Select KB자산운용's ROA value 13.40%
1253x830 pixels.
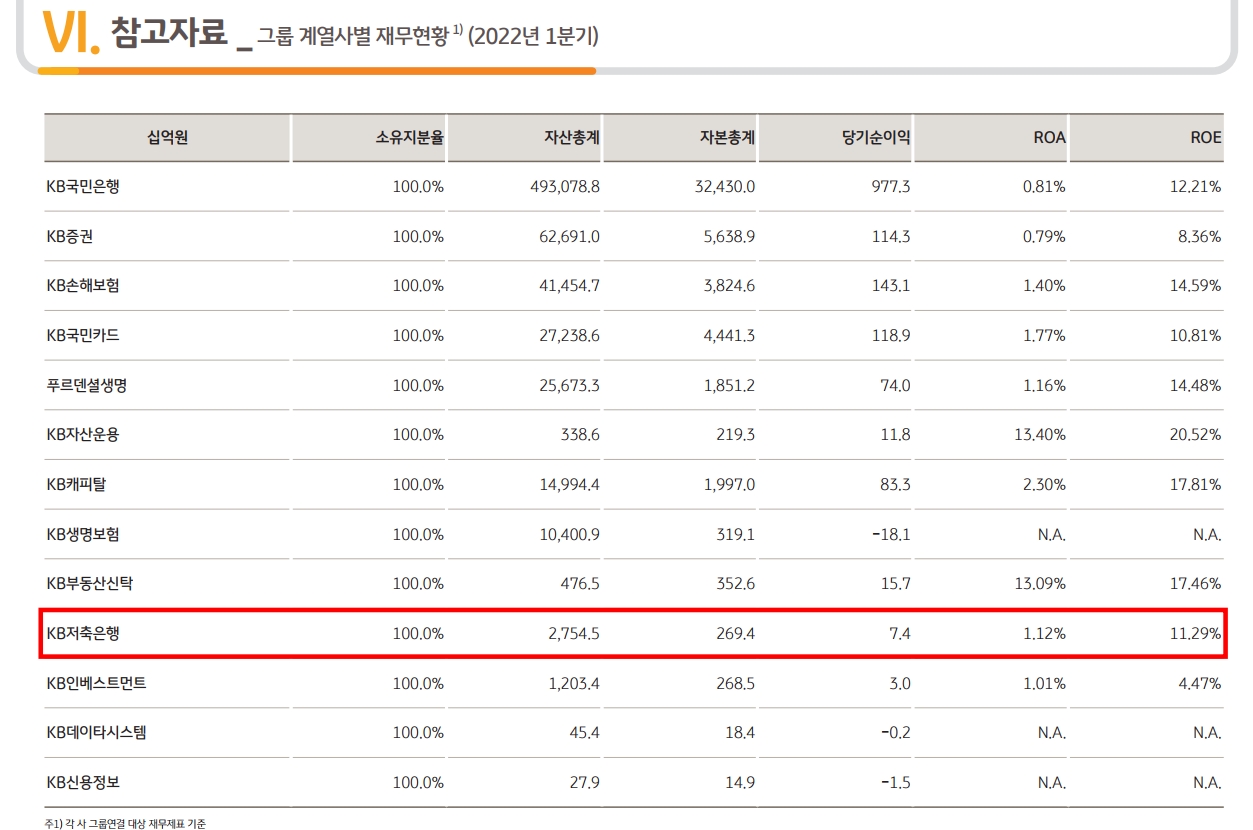point(1043,435)
